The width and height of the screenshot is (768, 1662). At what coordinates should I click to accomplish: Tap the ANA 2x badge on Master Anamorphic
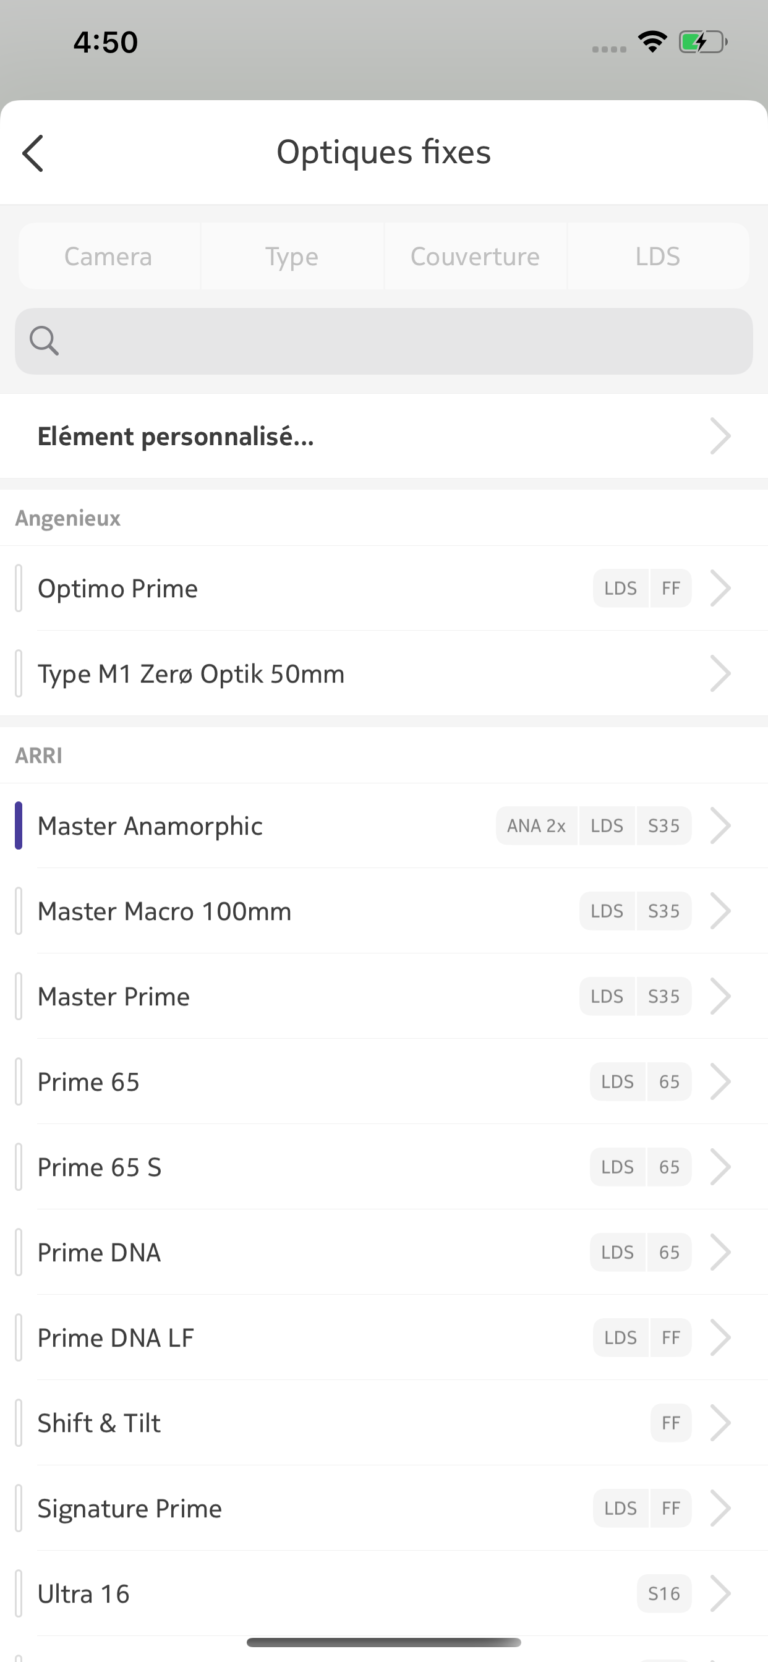(x=536, y=826)
